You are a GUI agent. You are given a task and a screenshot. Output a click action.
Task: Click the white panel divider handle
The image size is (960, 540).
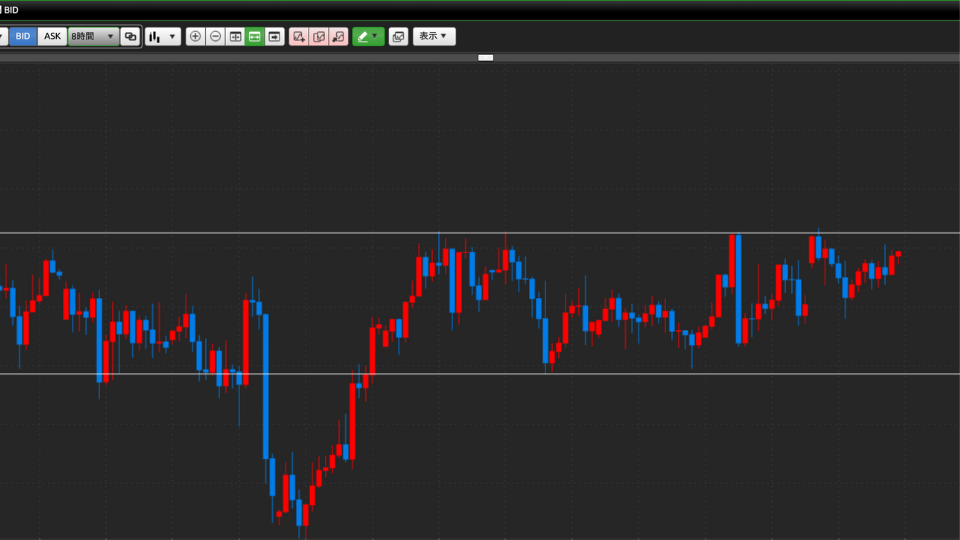tap(486, 57)
